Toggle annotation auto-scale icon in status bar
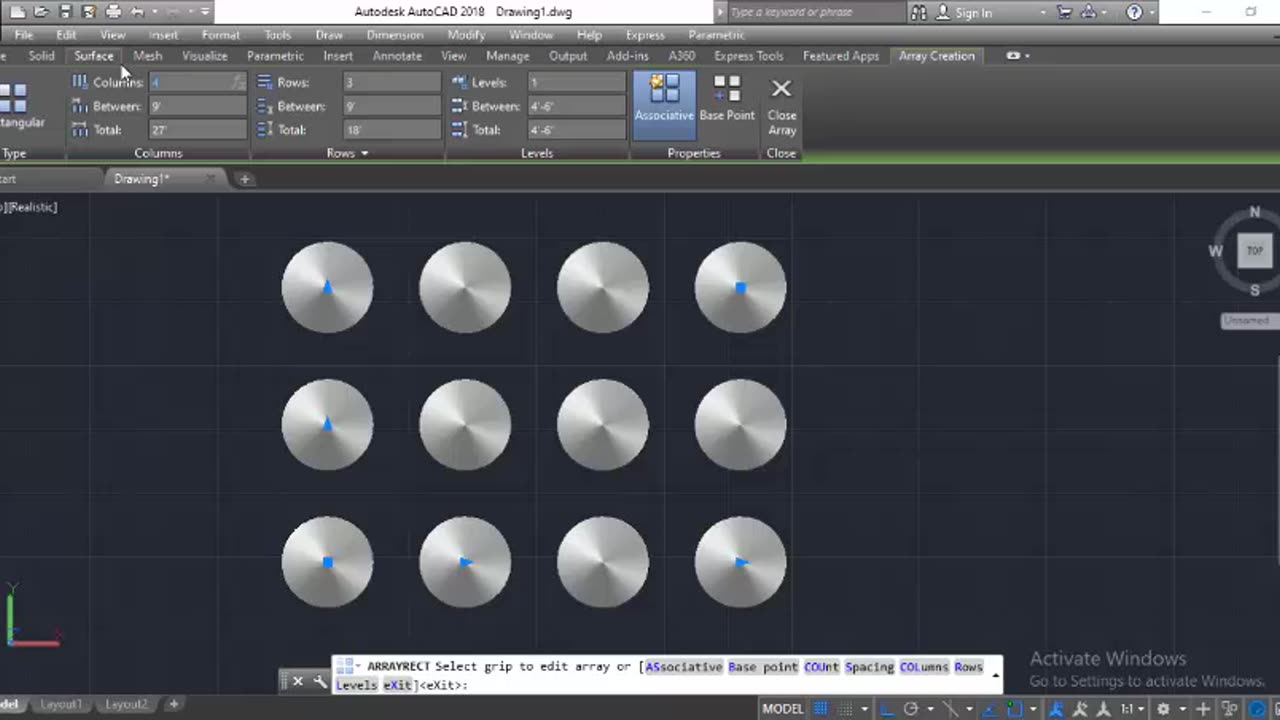Image resolution: width=1280 pixels, height=720 pixels. click(1081, 708)
